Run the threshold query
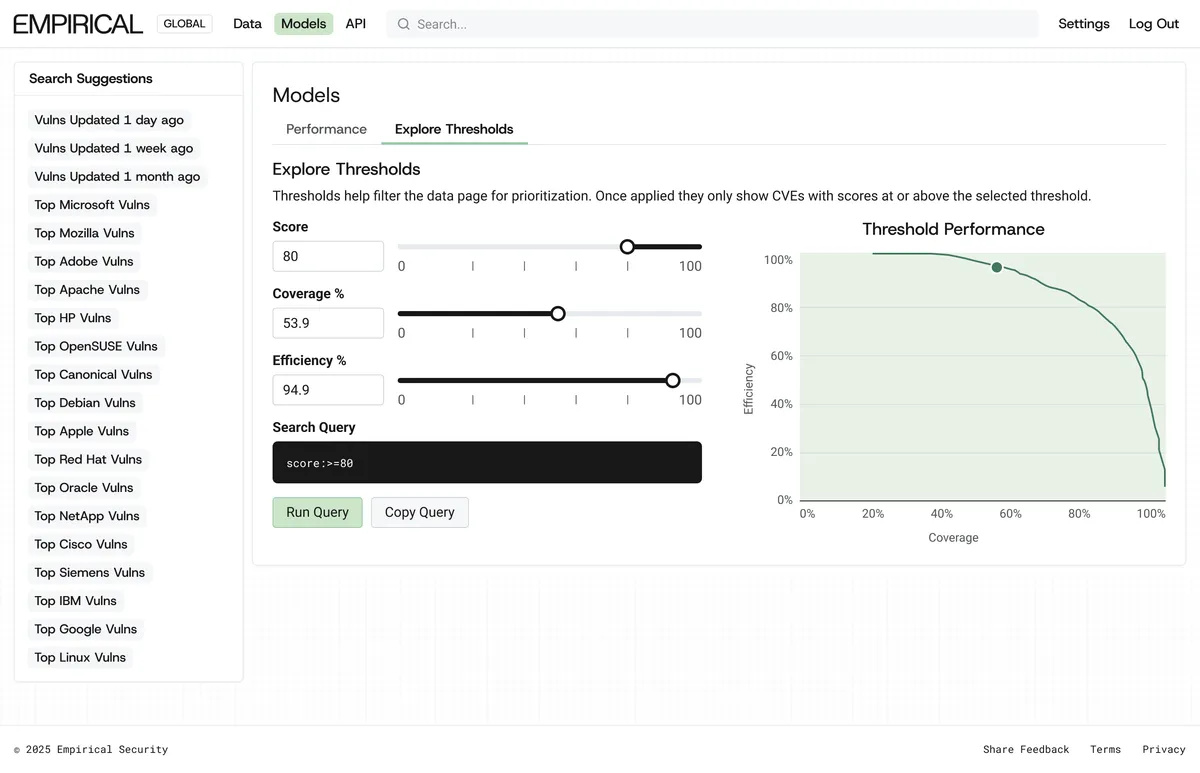Image resolution: width=1200 pixels, height=773 pixels. coord(317,511)
